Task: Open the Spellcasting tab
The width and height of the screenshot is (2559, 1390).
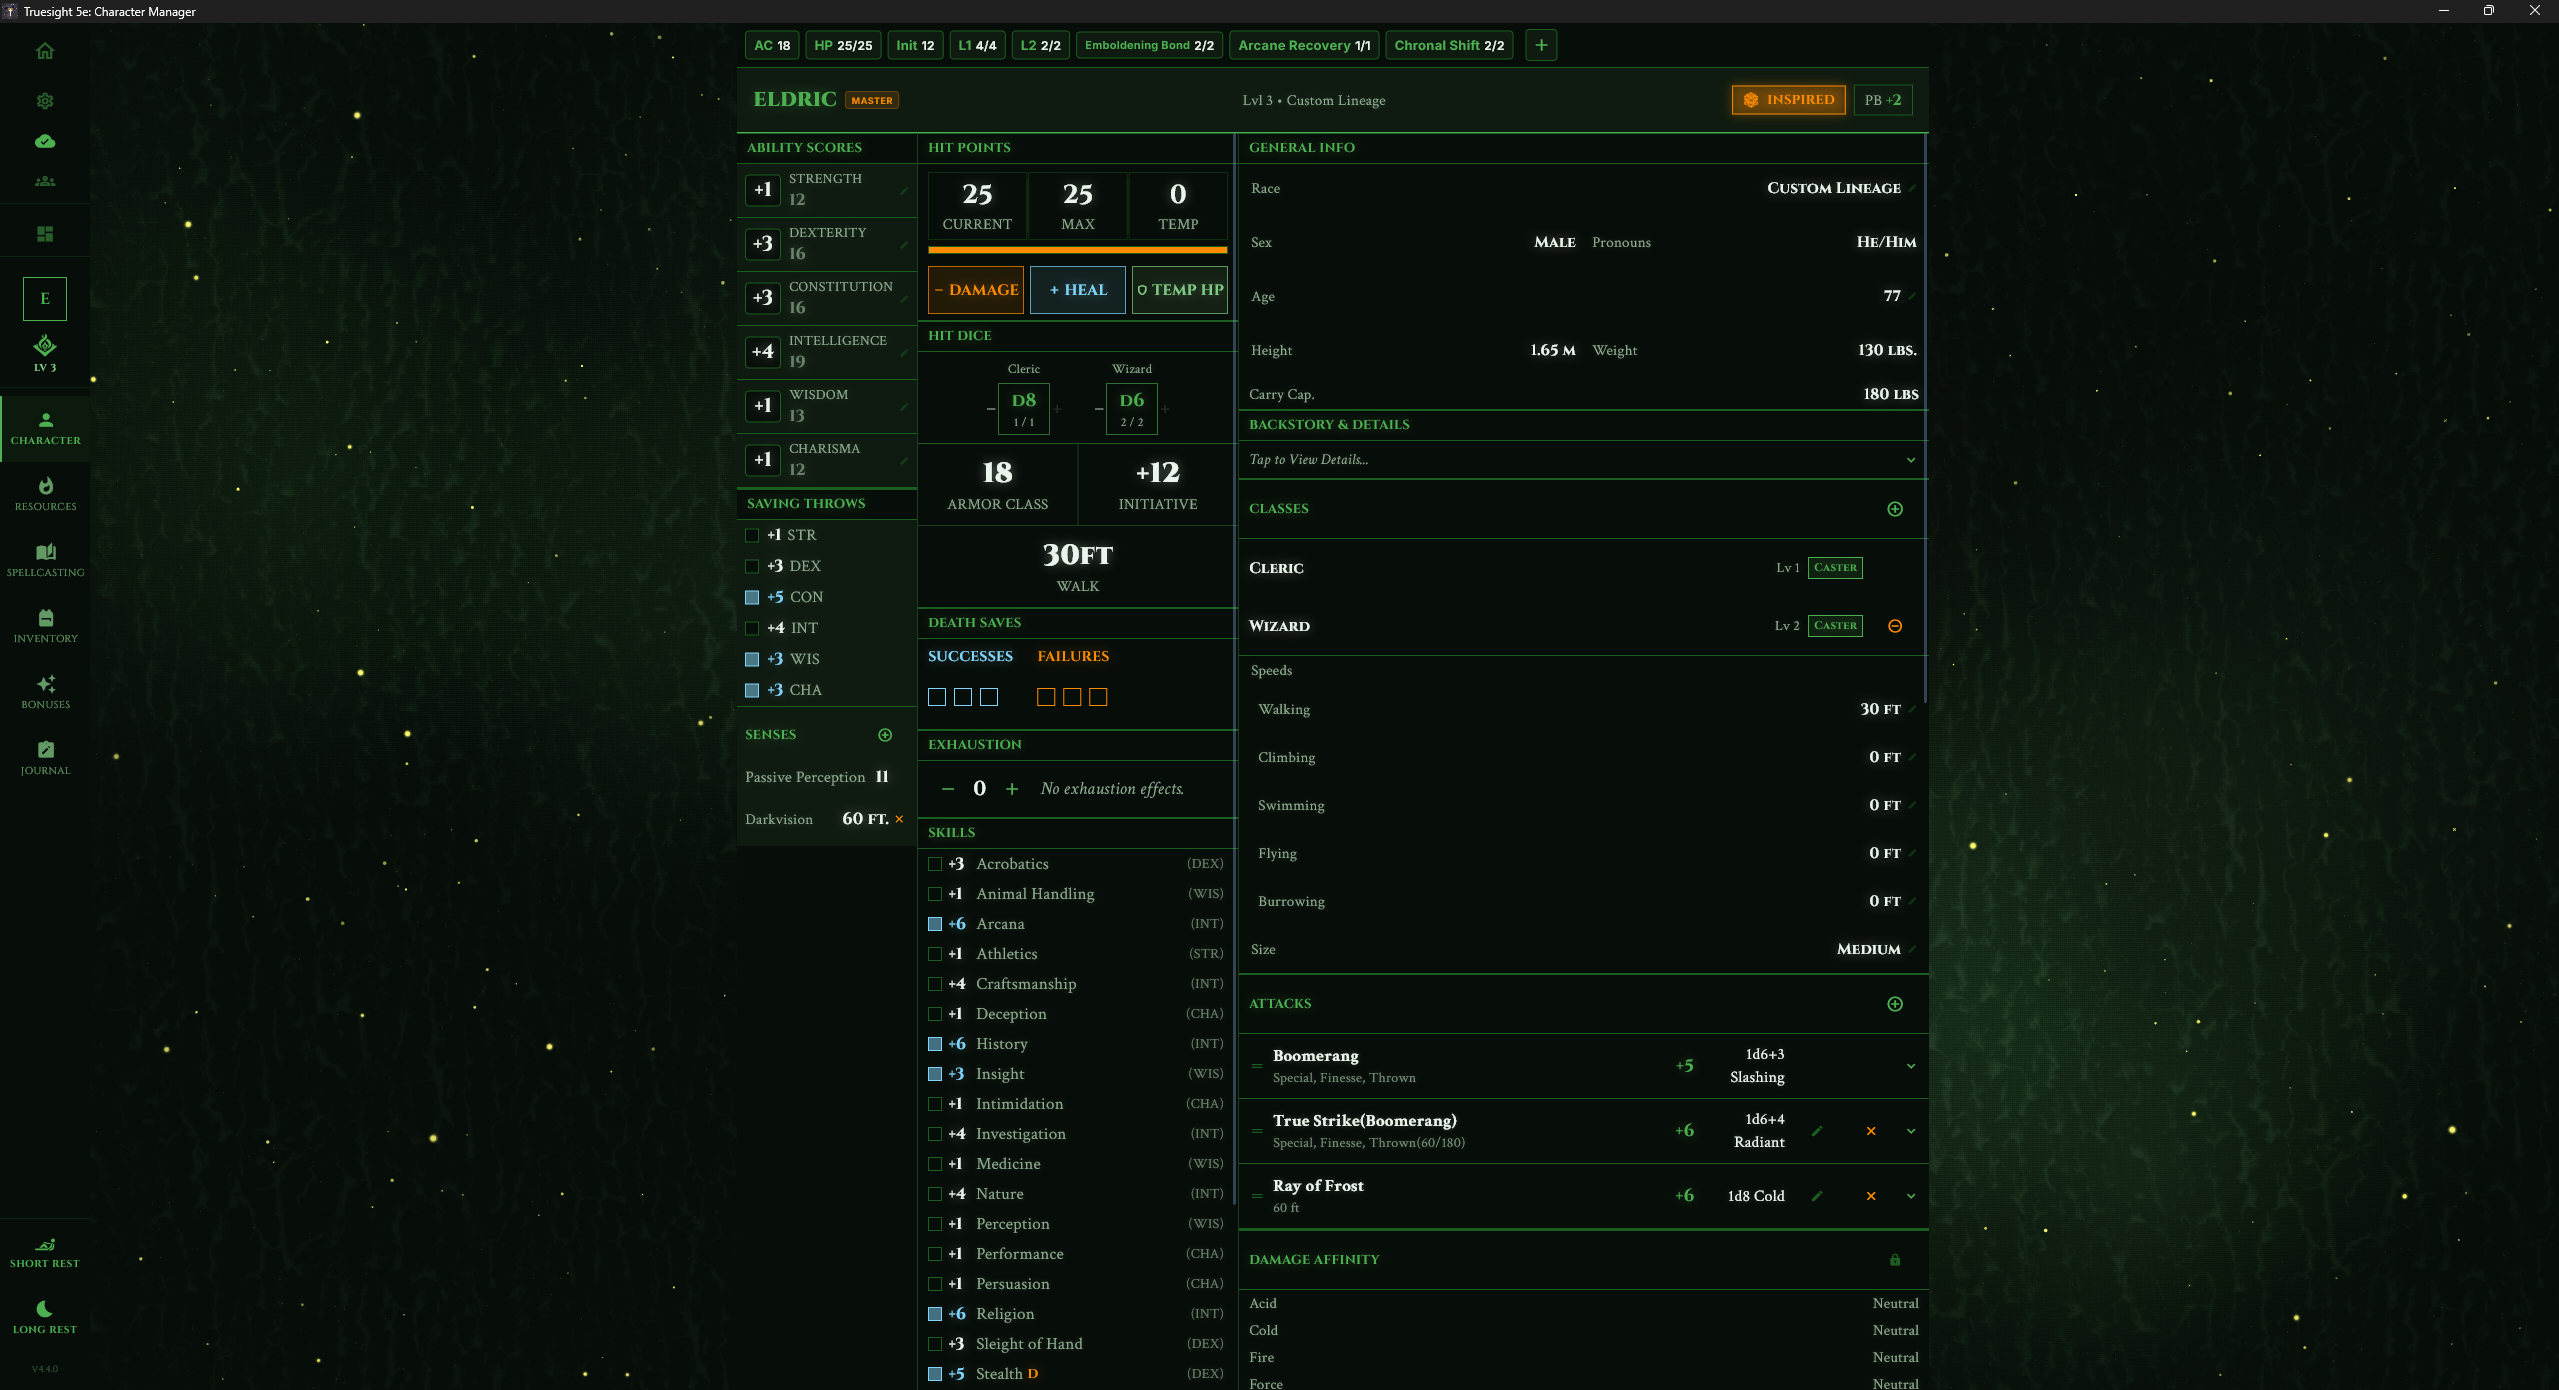Action: 45,560
